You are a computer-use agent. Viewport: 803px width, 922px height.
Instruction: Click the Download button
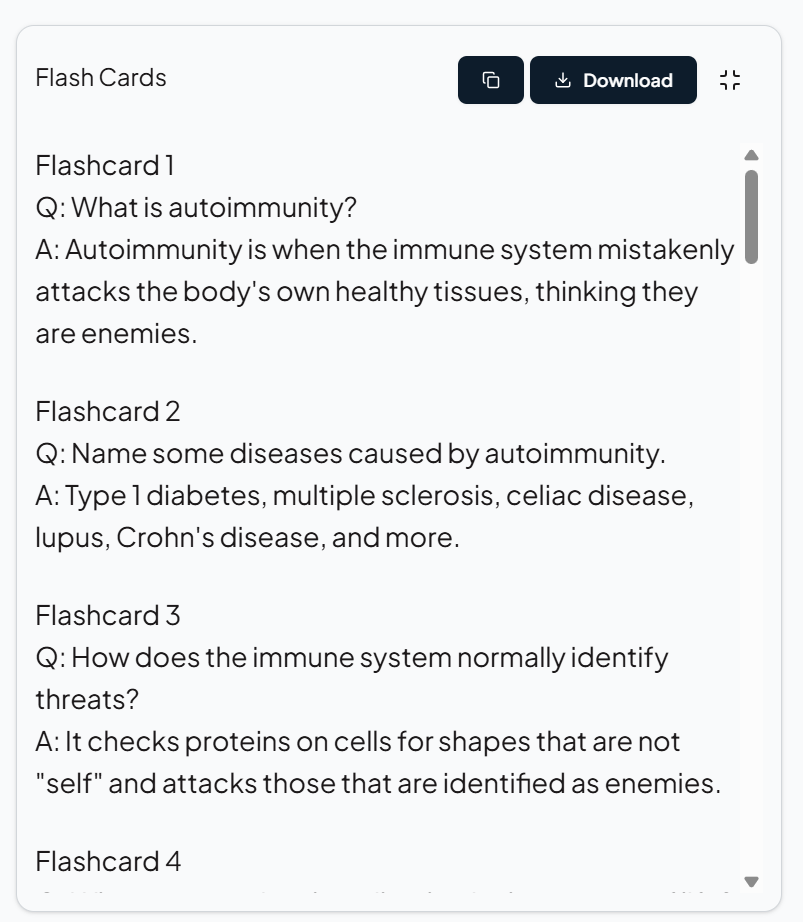click(613, 80)
